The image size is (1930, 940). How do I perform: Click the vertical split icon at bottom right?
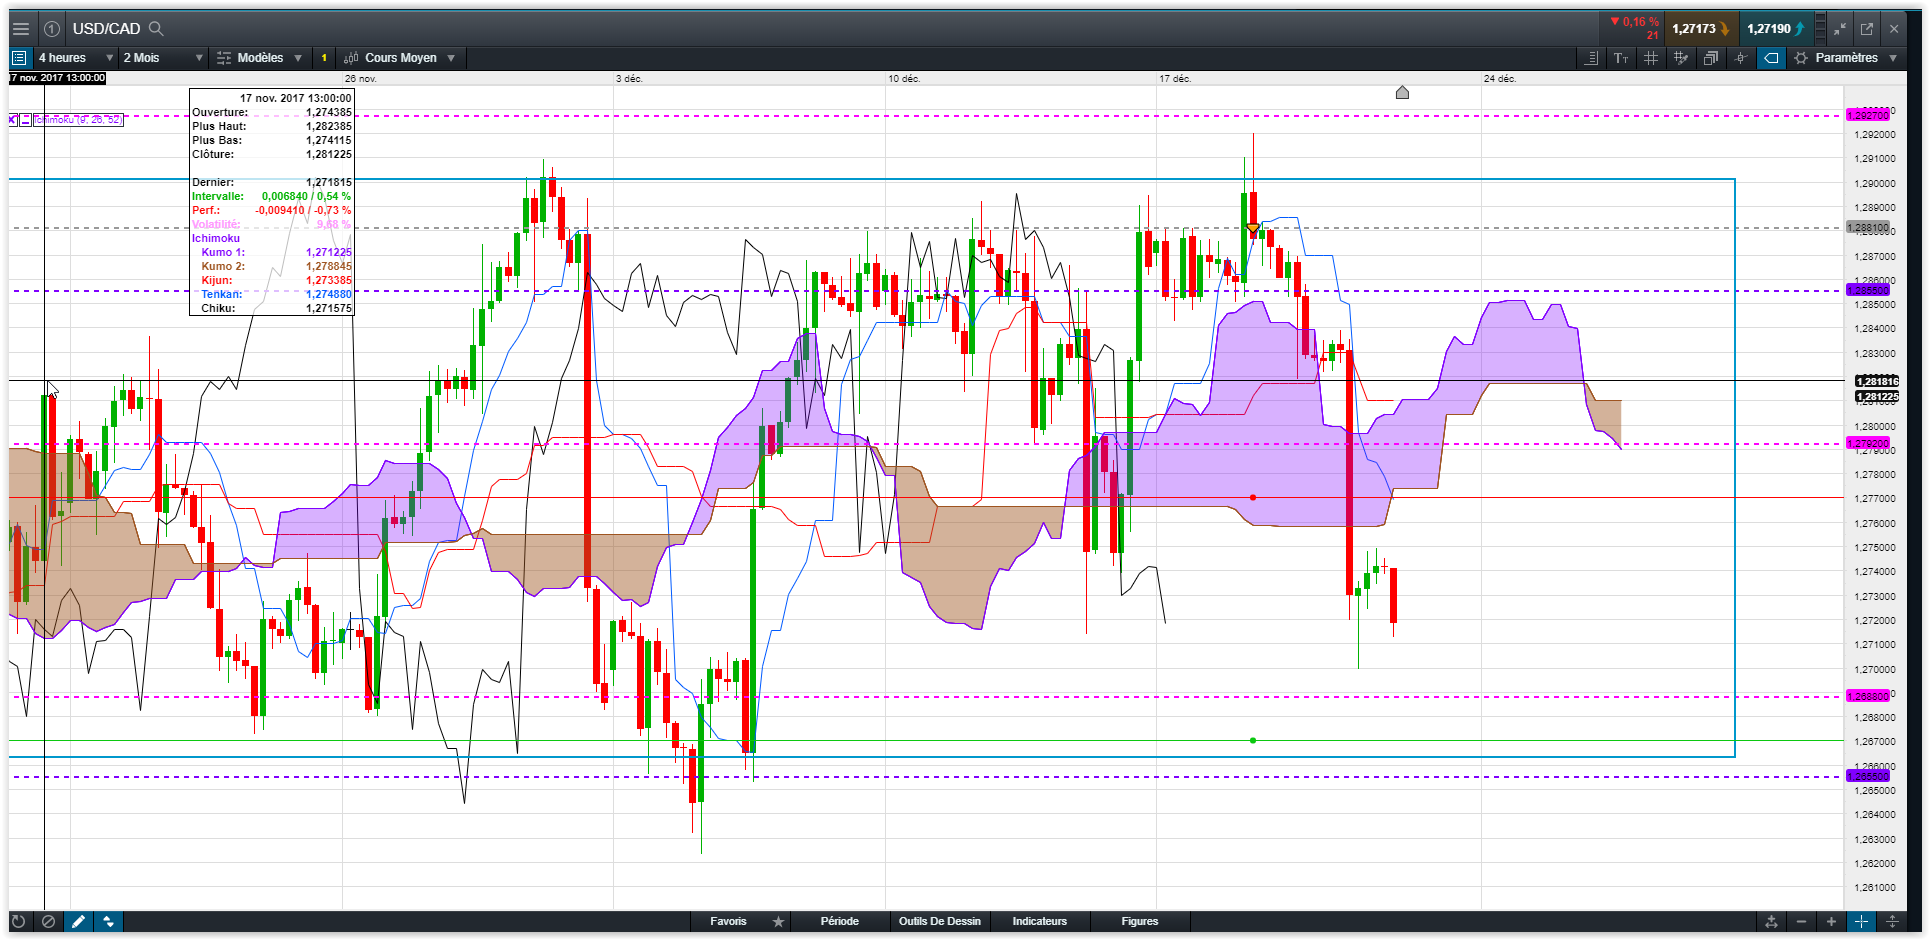point(1892,921)
